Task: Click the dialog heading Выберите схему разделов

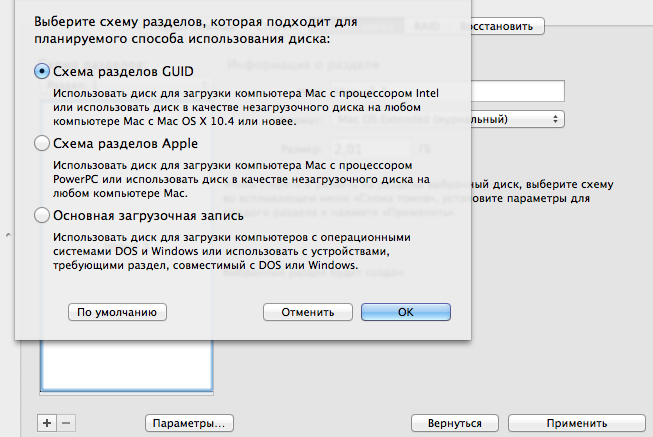Action: tap(196, 30)
